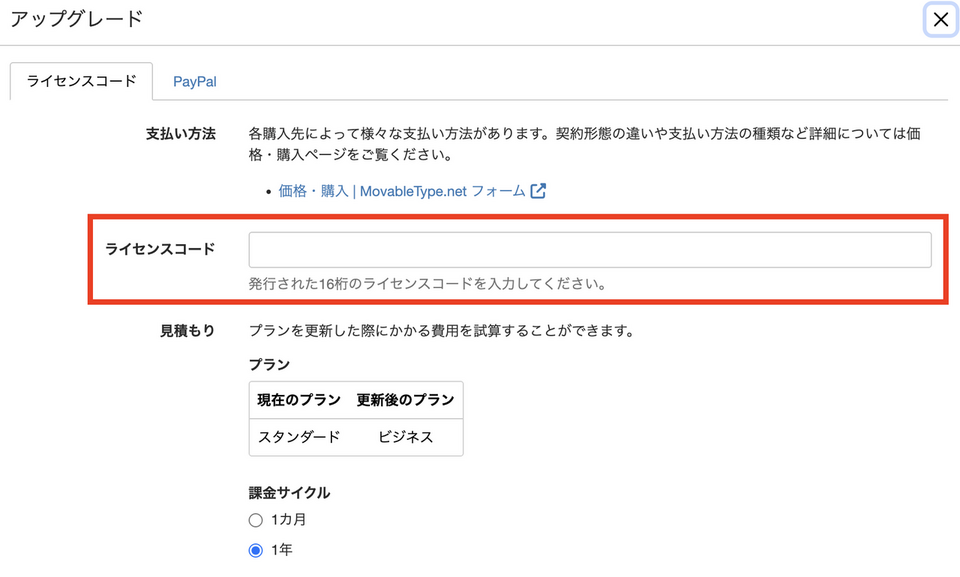Select the ライセンスコード tab

click(81, 82)
